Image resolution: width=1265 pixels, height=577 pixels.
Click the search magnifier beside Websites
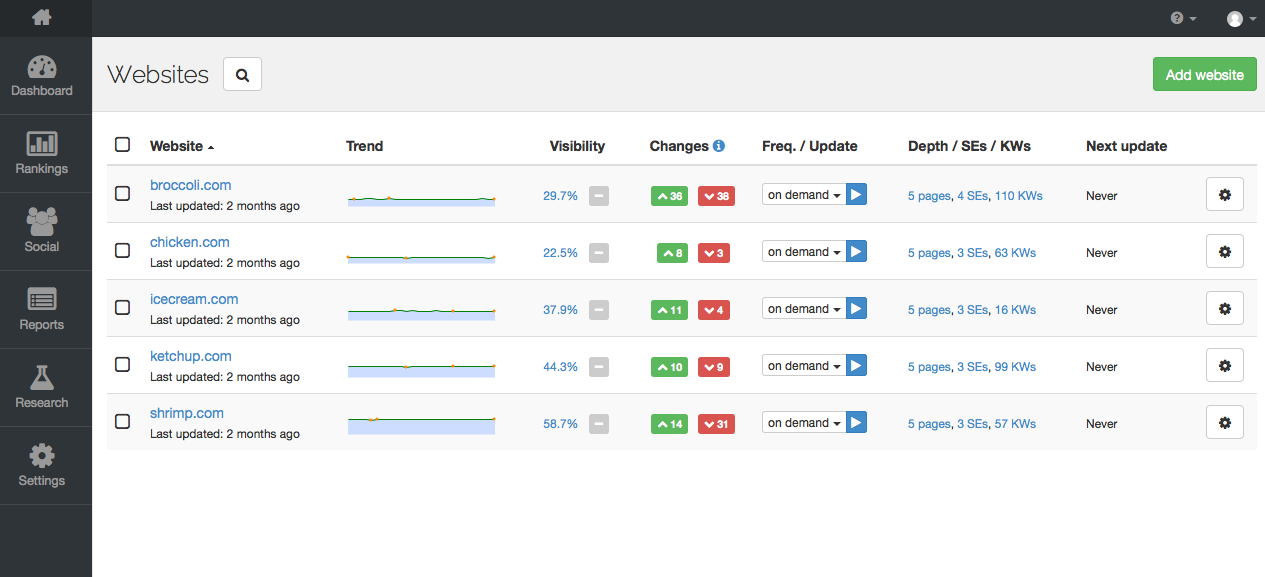pyautogui.click(x=242, y=74)
